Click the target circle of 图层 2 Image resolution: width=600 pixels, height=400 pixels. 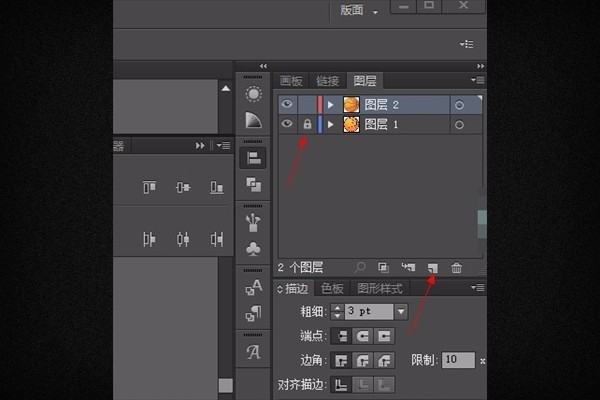pos(459,105)
